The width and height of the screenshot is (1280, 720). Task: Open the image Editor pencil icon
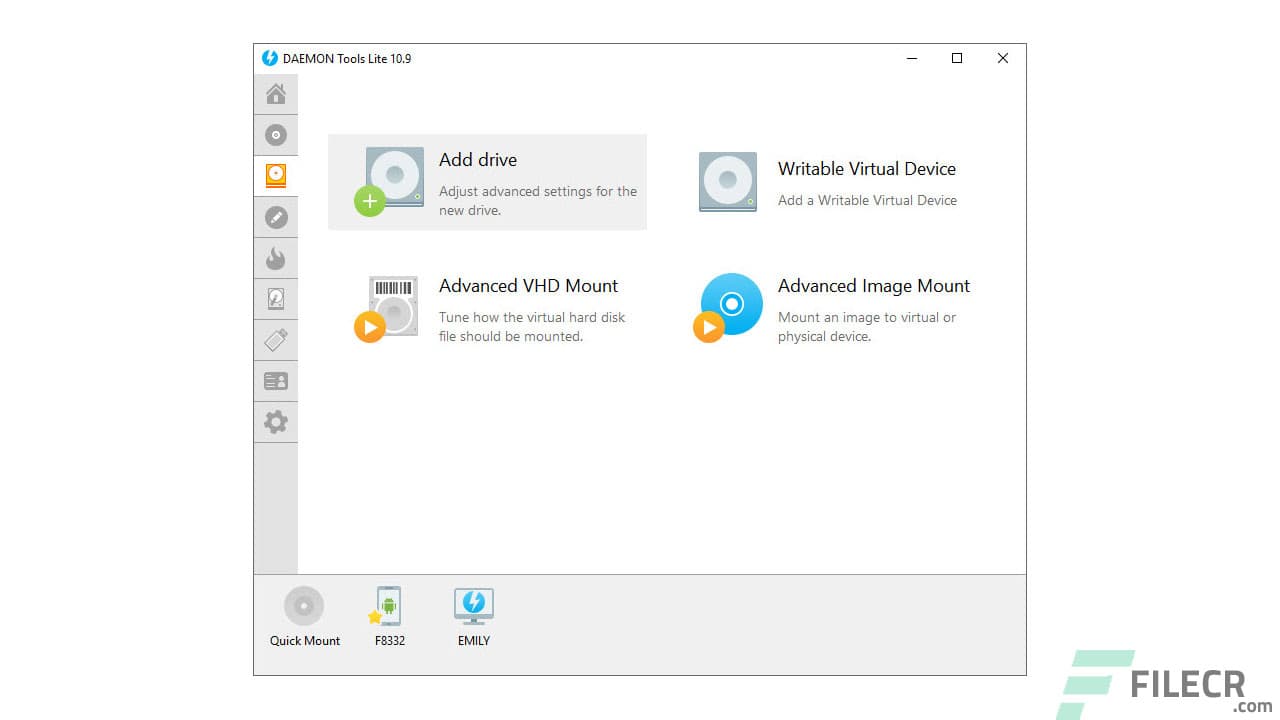[x=275, y=216]
